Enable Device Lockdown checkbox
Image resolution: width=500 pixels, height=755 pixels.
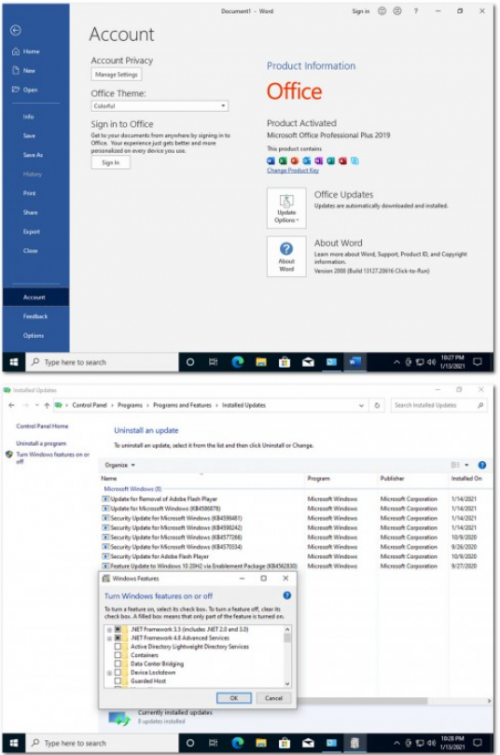point(118,673)
